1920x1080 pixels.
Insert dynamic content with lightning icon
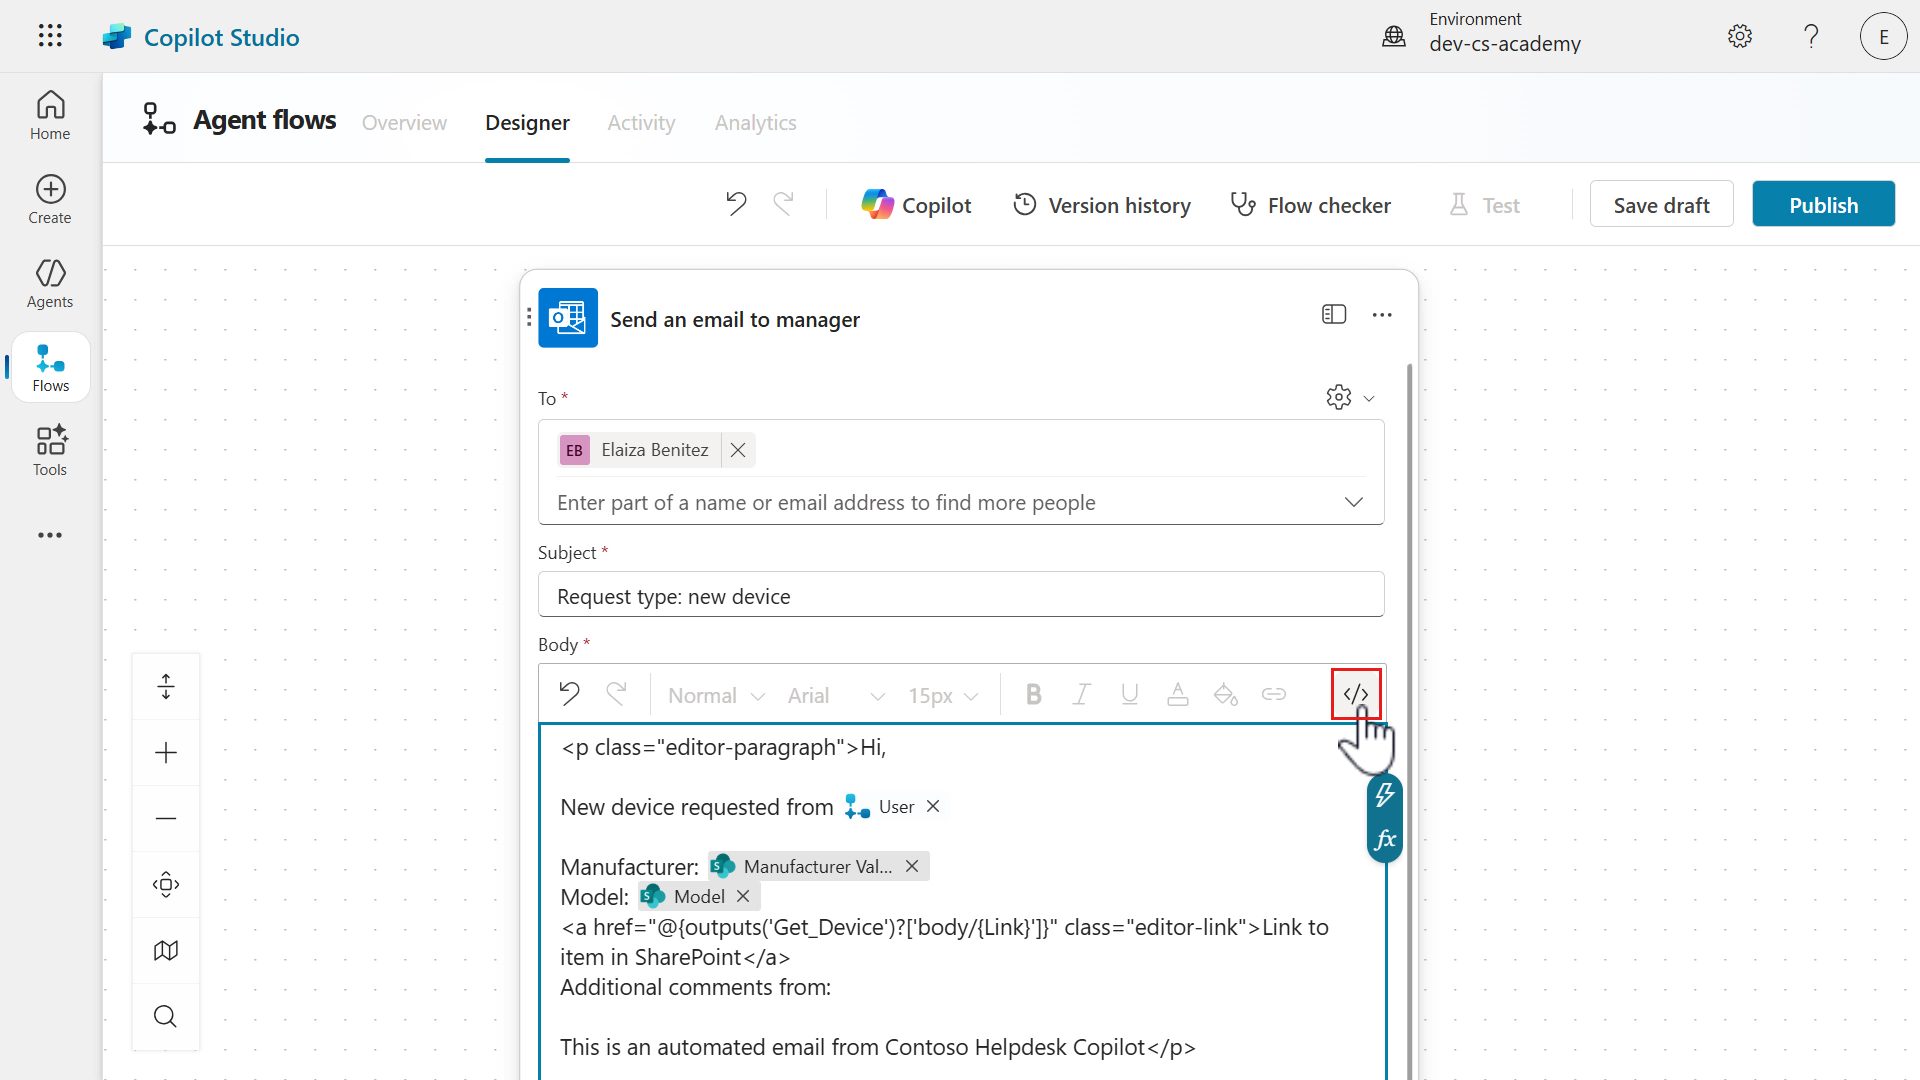coord(1385,795)
